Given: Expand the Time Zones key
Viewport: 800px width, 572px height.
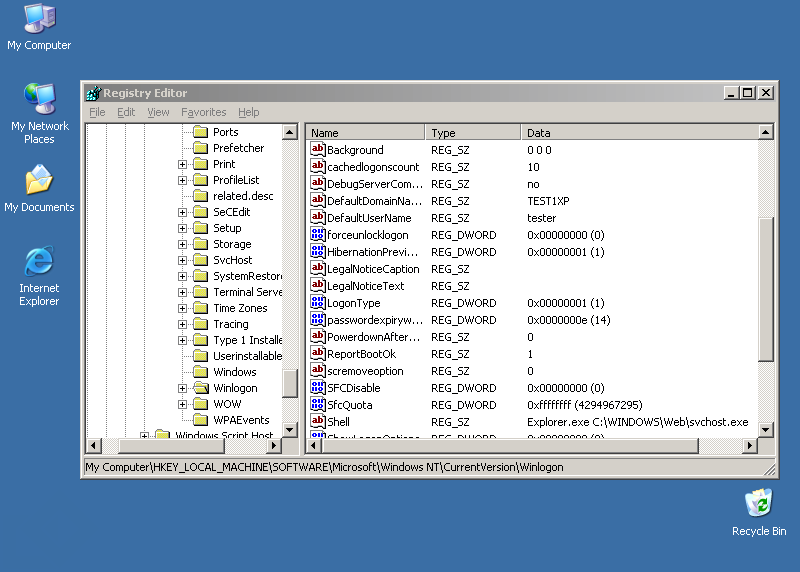Looking at the screenshot, I should pyautogui.click(x=182, y=308).
